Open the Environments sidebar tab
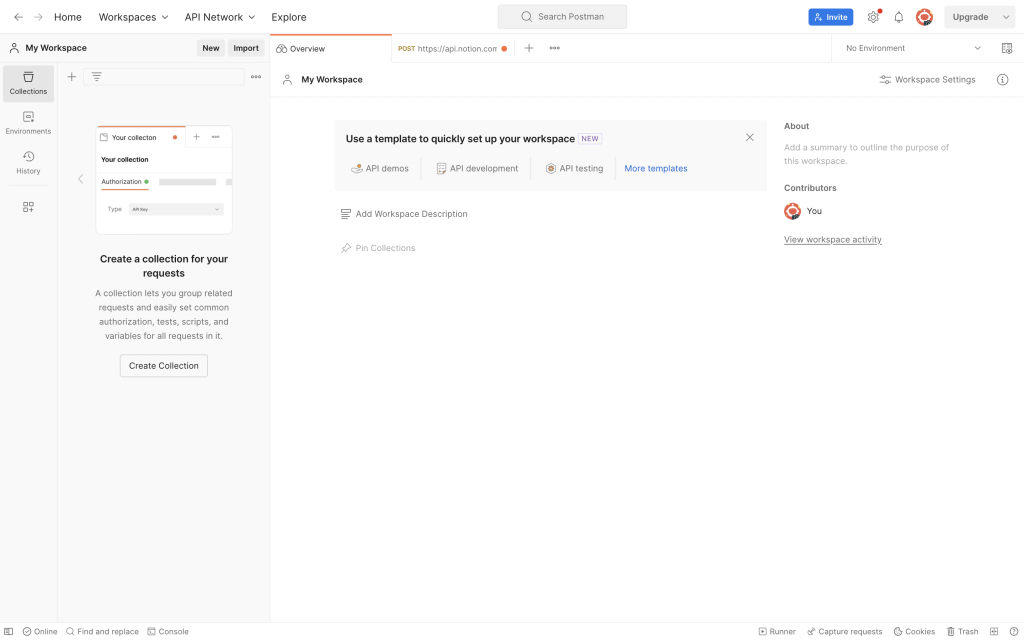 [x=28, y=123]
